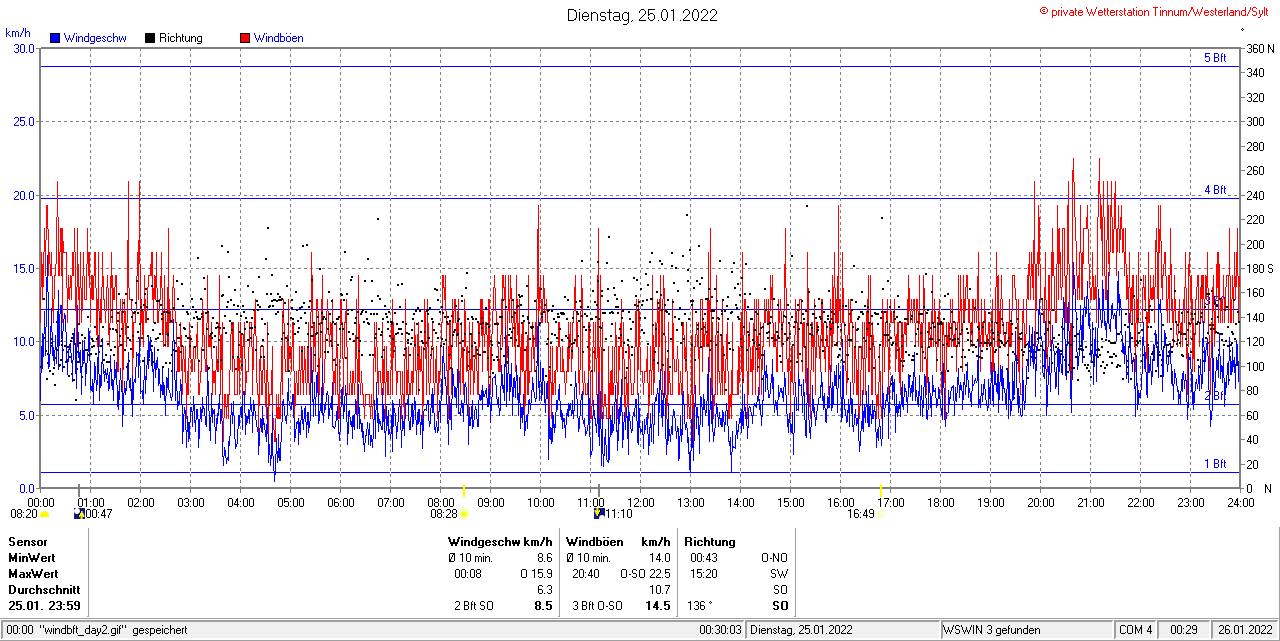This screenshot has width=1280, height=641.
Task: Click the black Richtung legend swatch
Action: (x=150, y=38)
